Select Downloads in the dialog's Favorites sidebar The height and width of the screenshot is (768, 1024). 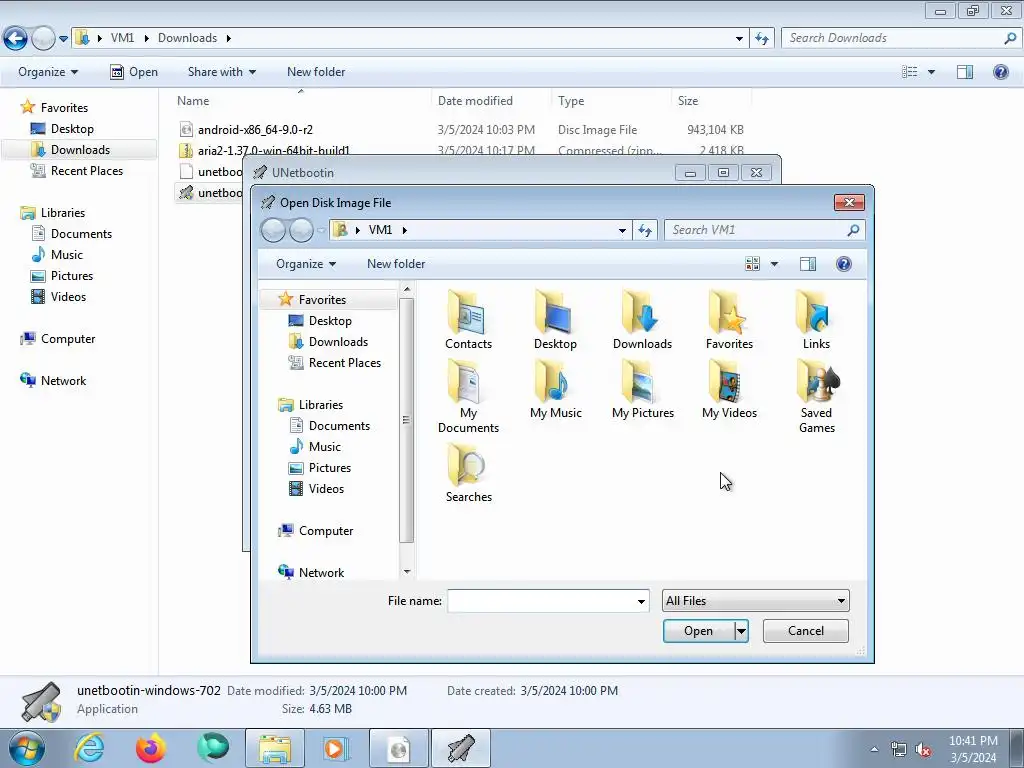coord(338,342)
